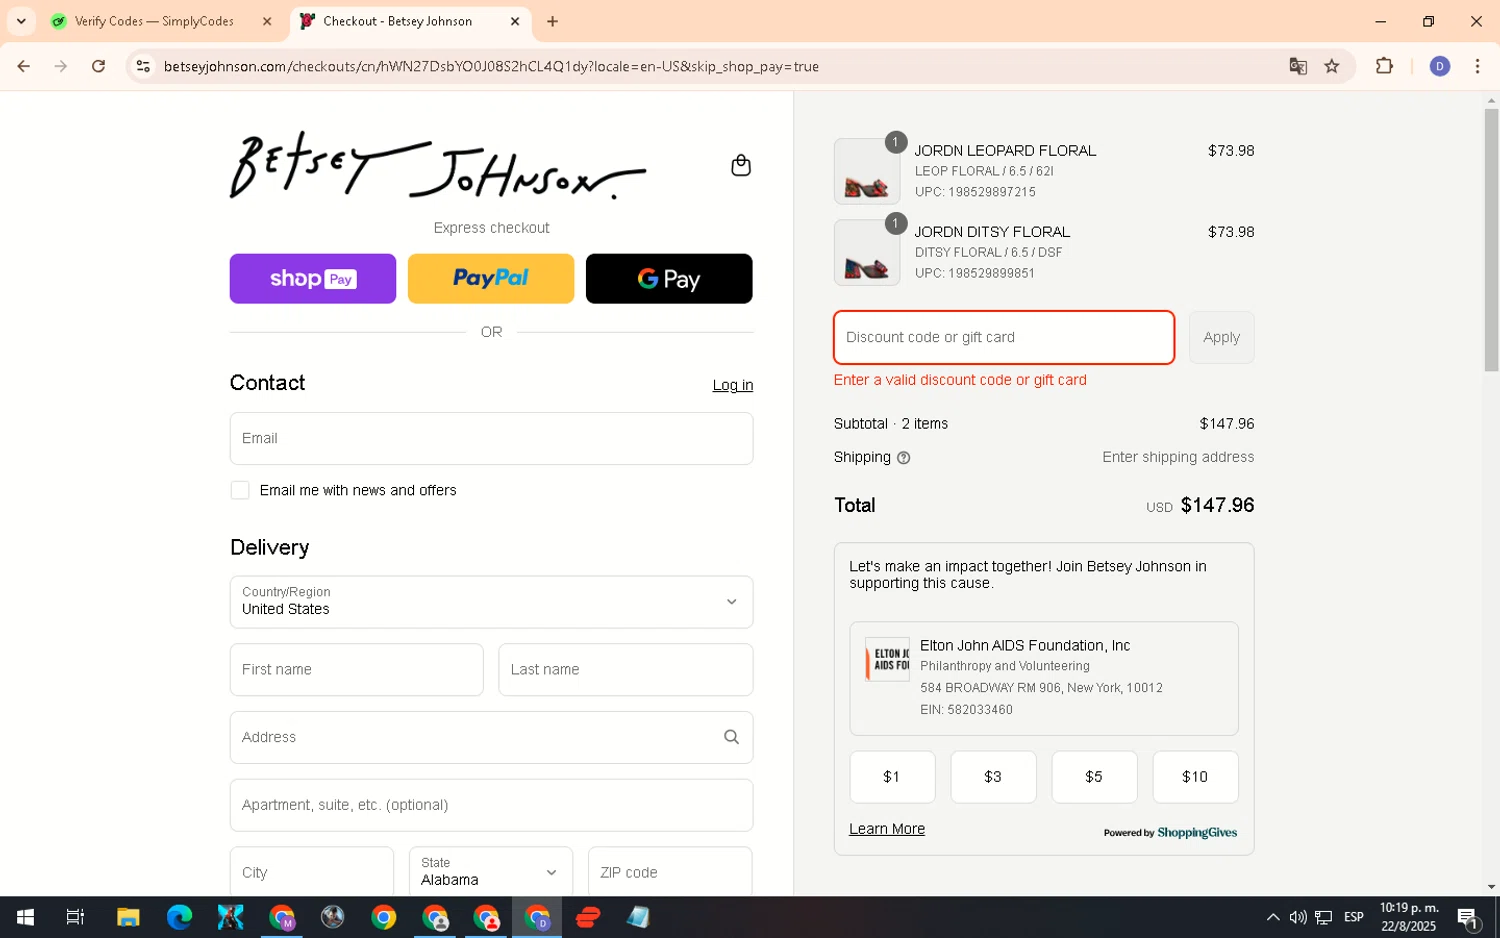1500x938 pixels.
Task: Click the Last name field
Action: click(625, 669)
